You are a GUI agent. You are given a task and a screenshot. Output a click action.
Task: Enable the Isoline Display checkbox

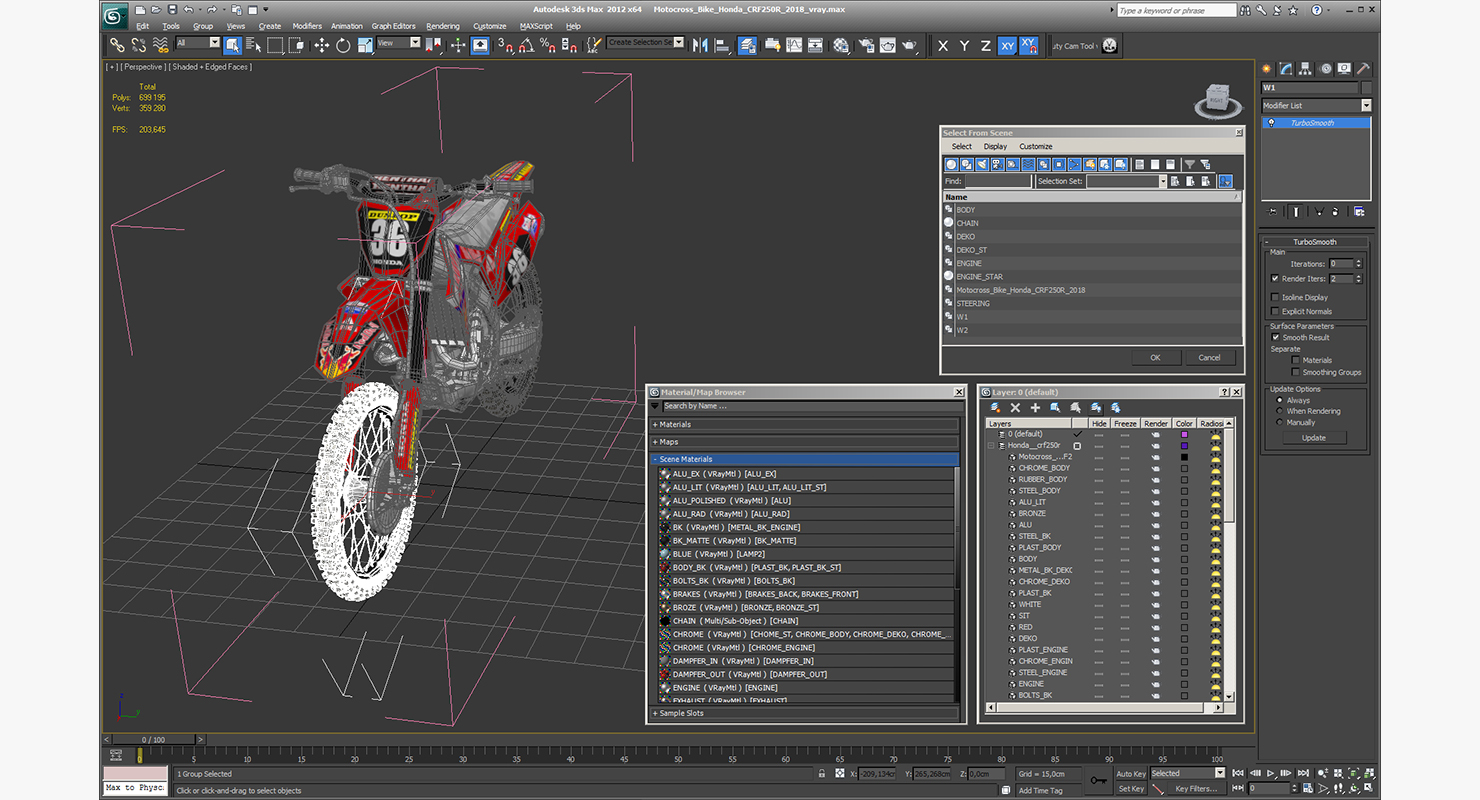coord(1274,297)
